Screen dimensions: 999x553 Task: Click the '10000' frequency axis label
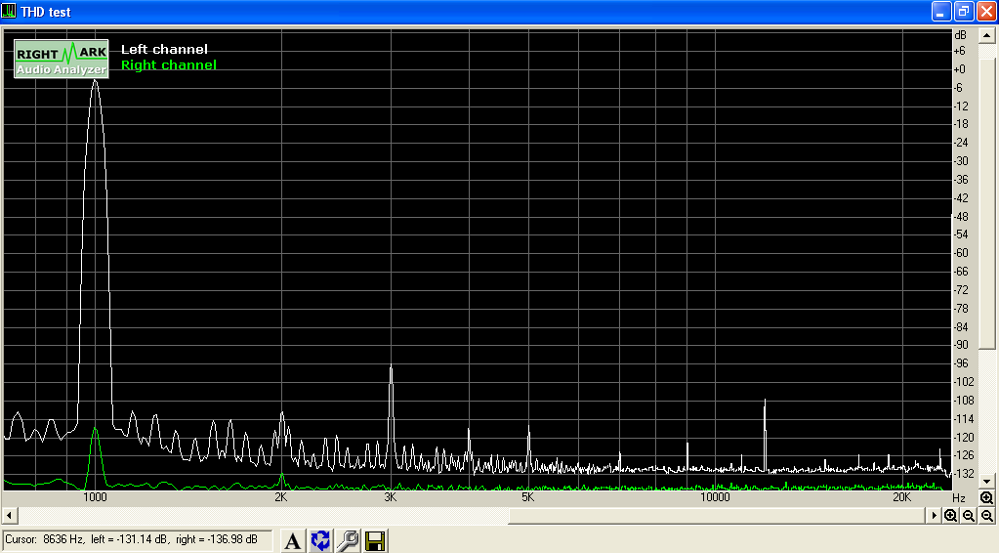pos(715,498)
